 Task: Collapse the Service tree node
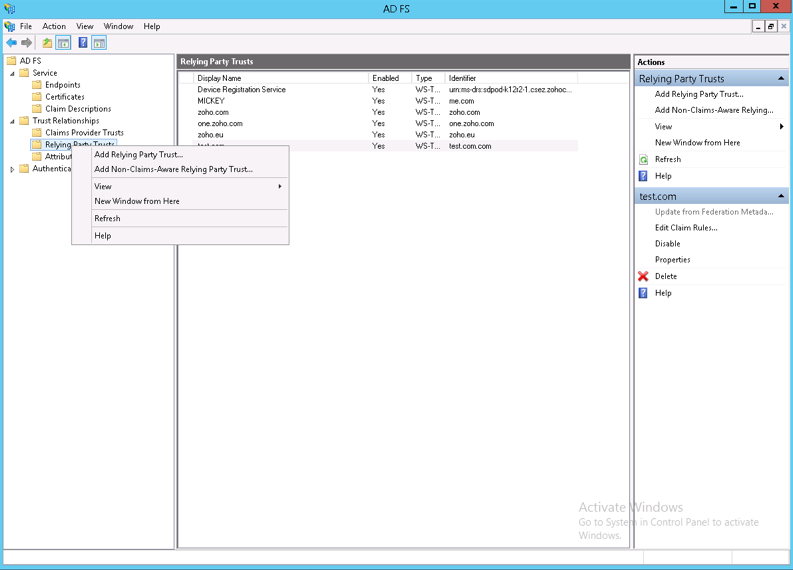13,73
